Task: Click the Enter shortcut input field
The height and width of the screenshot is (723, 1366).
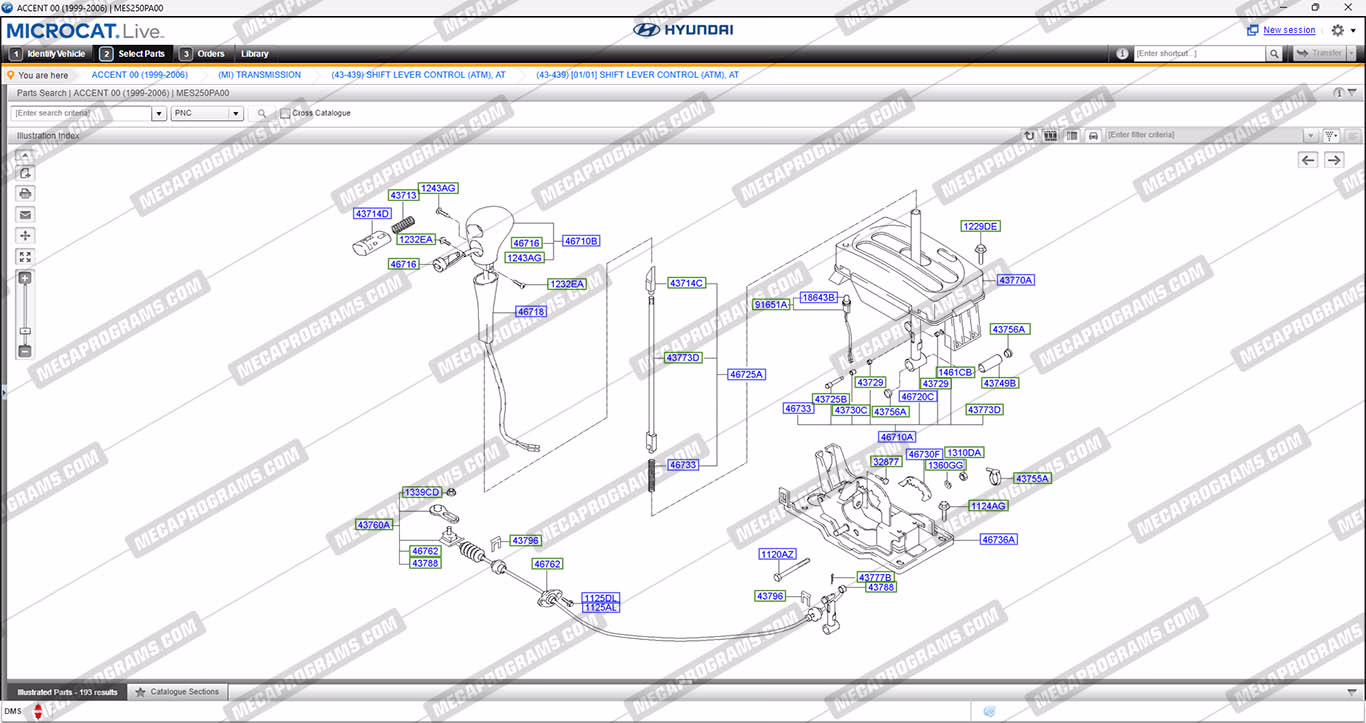Action: 1199,54
